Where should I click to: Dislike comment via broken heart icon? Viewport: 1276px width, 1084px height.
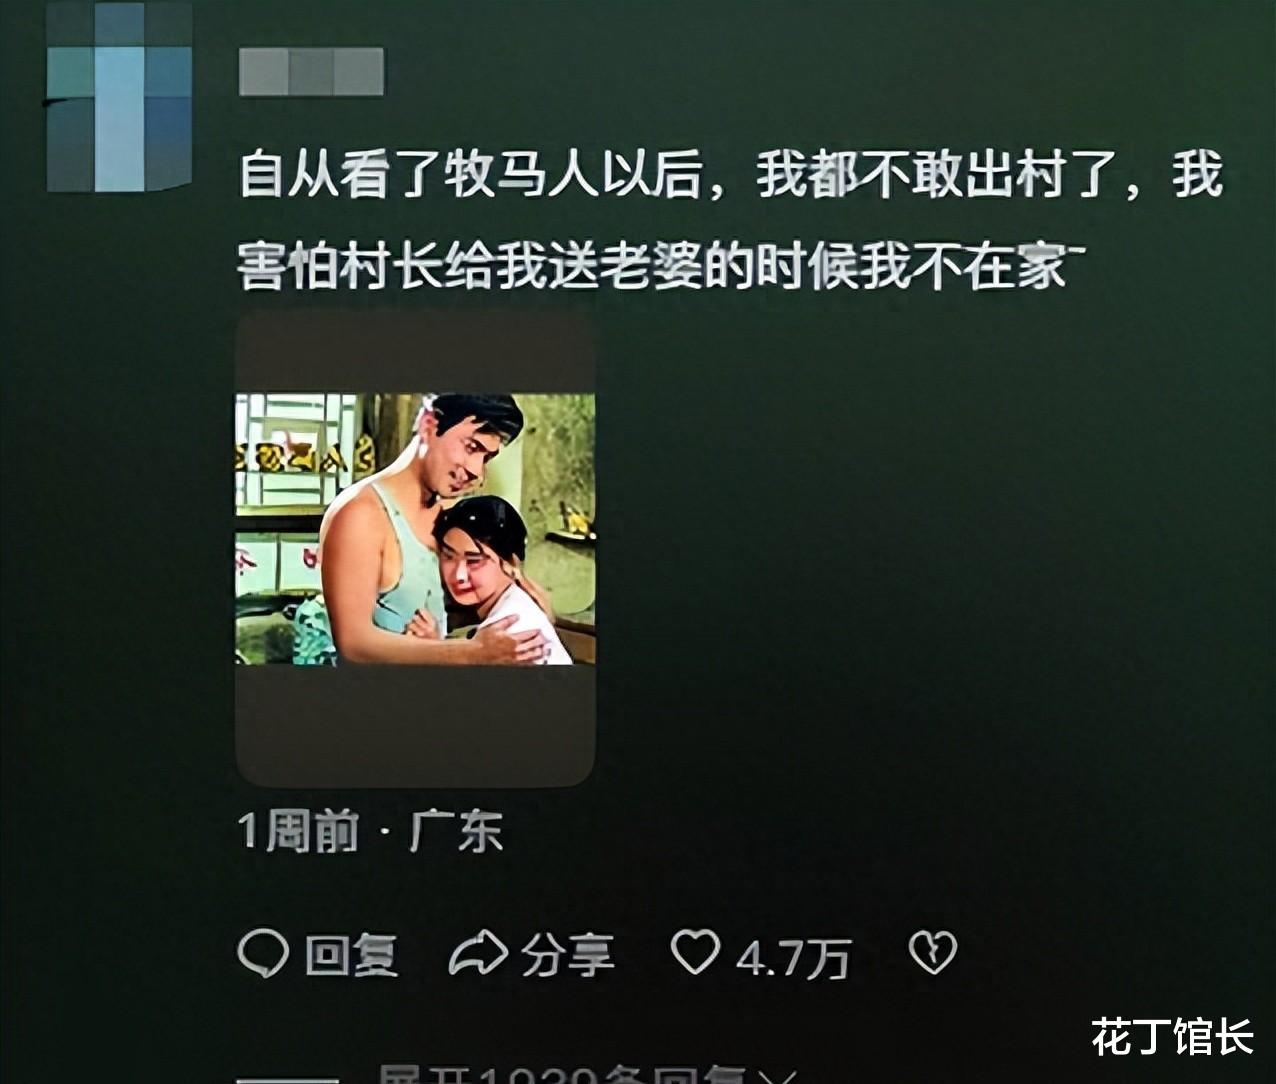click(932, 953)
